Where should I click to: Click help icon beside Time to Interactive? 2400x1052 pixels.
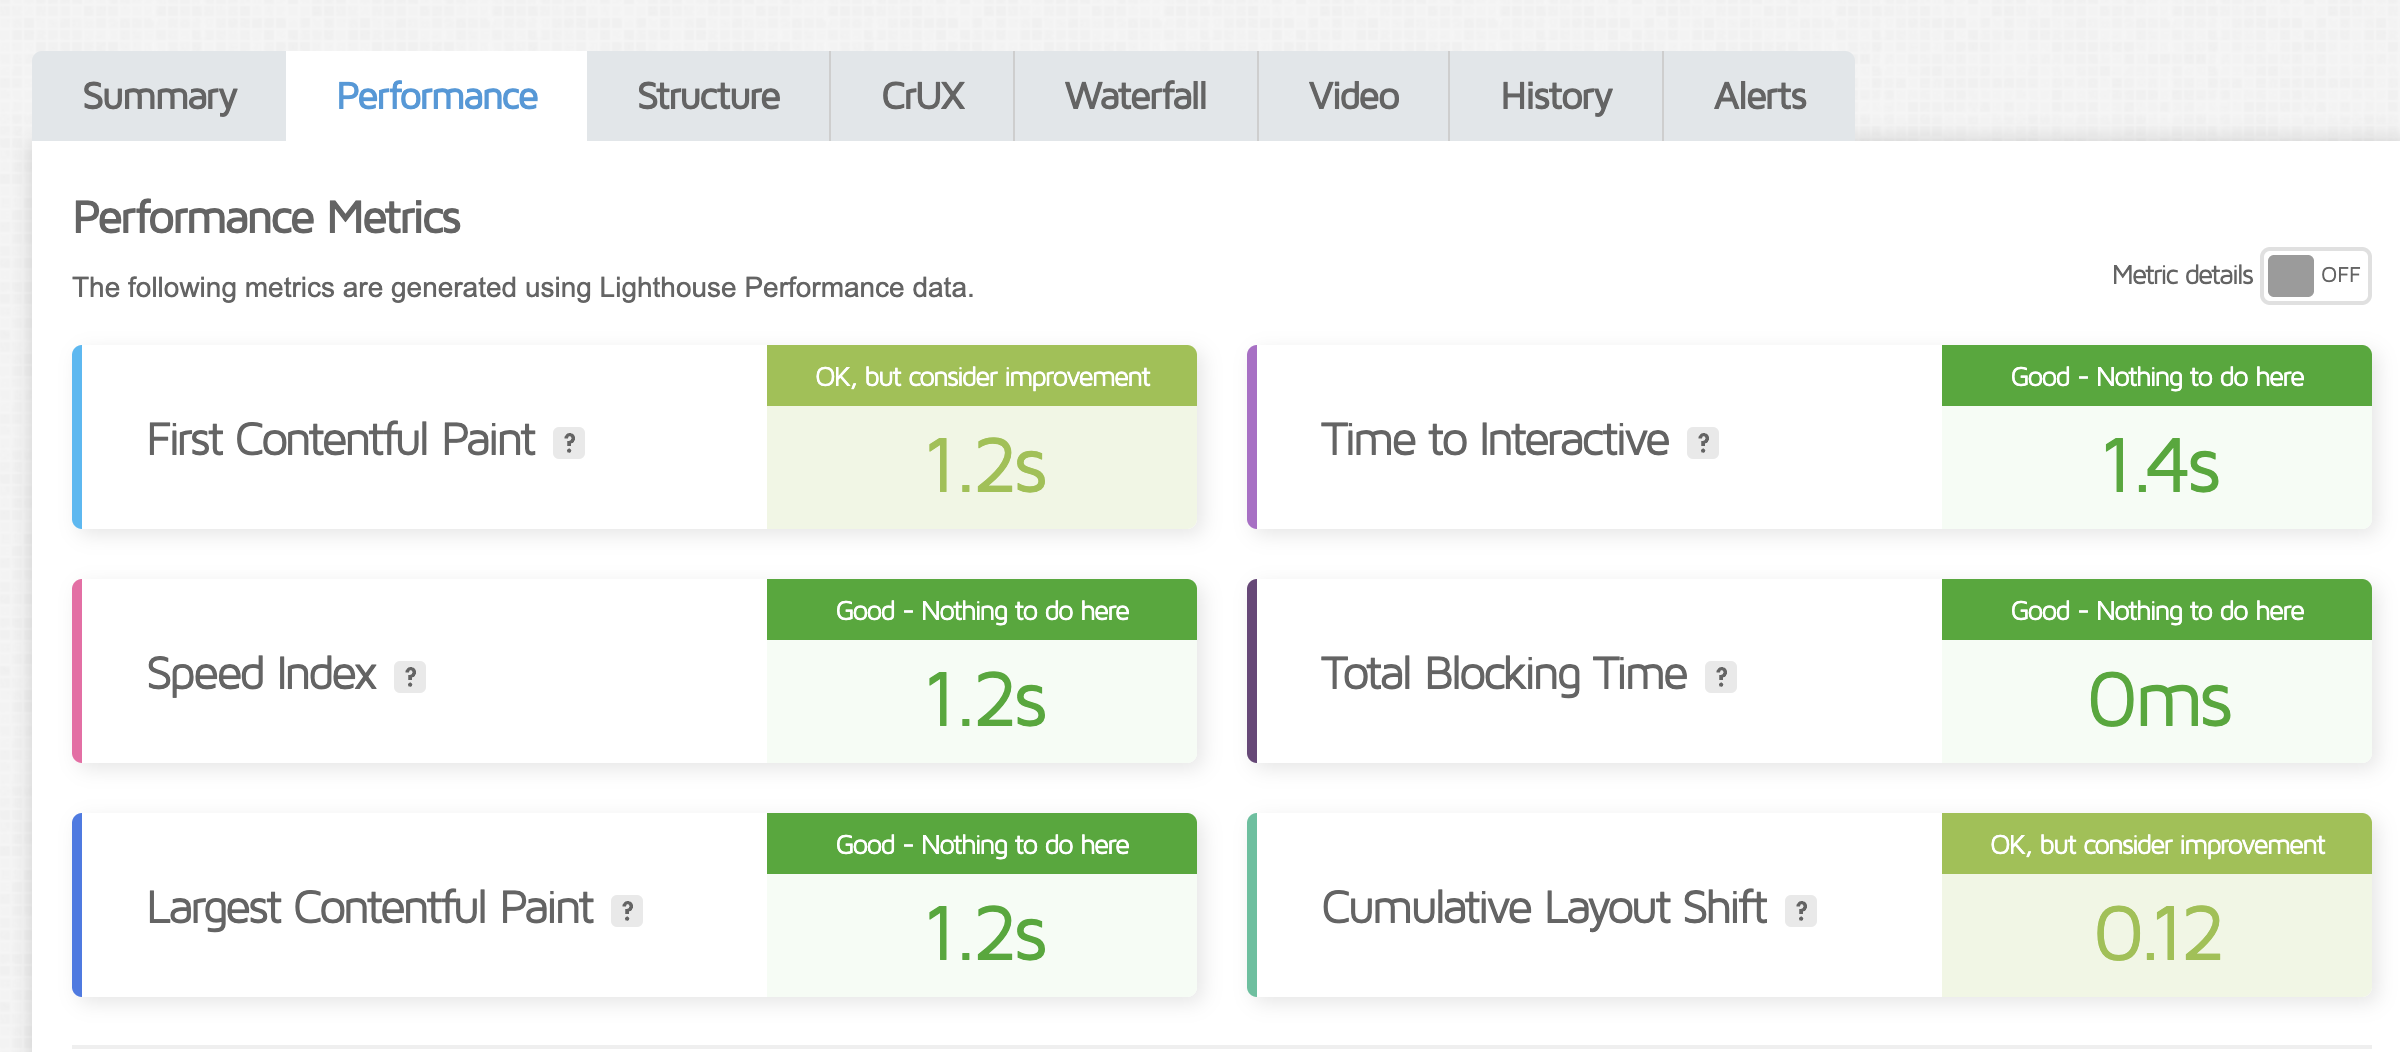[x=1702, y=442]
